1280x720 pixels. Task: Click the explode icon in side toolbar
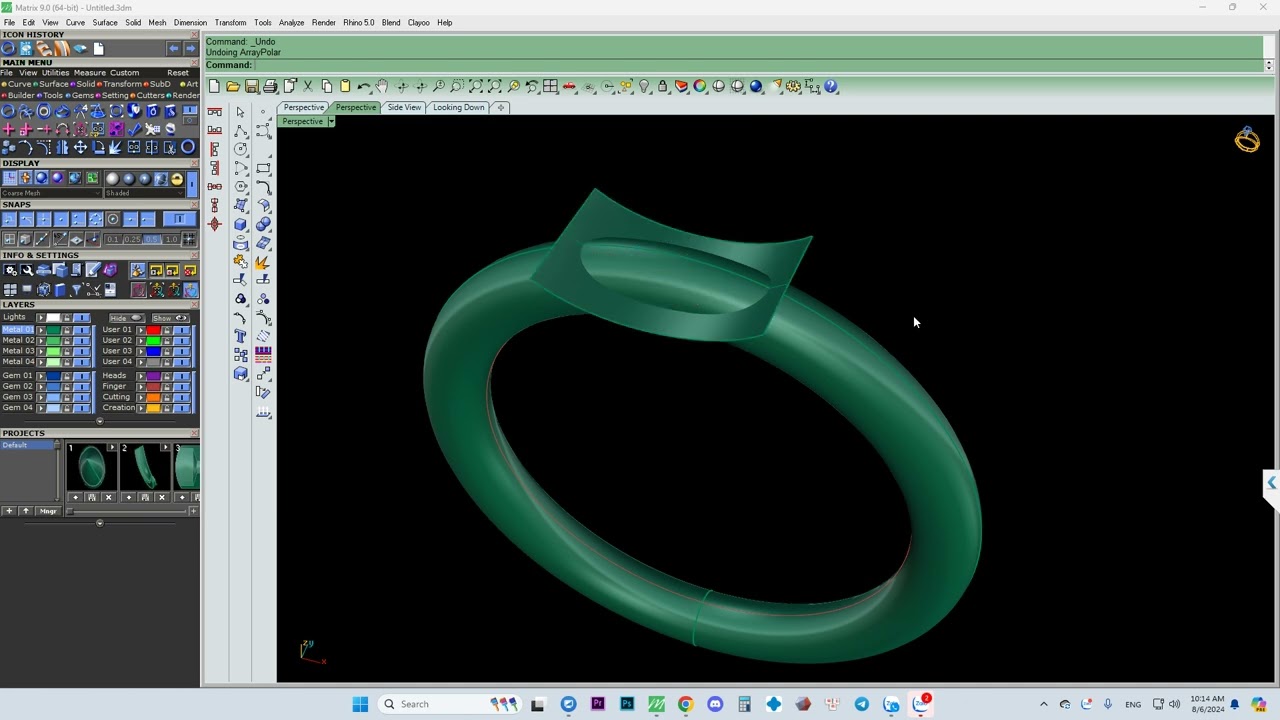click(x=262, y=262)
